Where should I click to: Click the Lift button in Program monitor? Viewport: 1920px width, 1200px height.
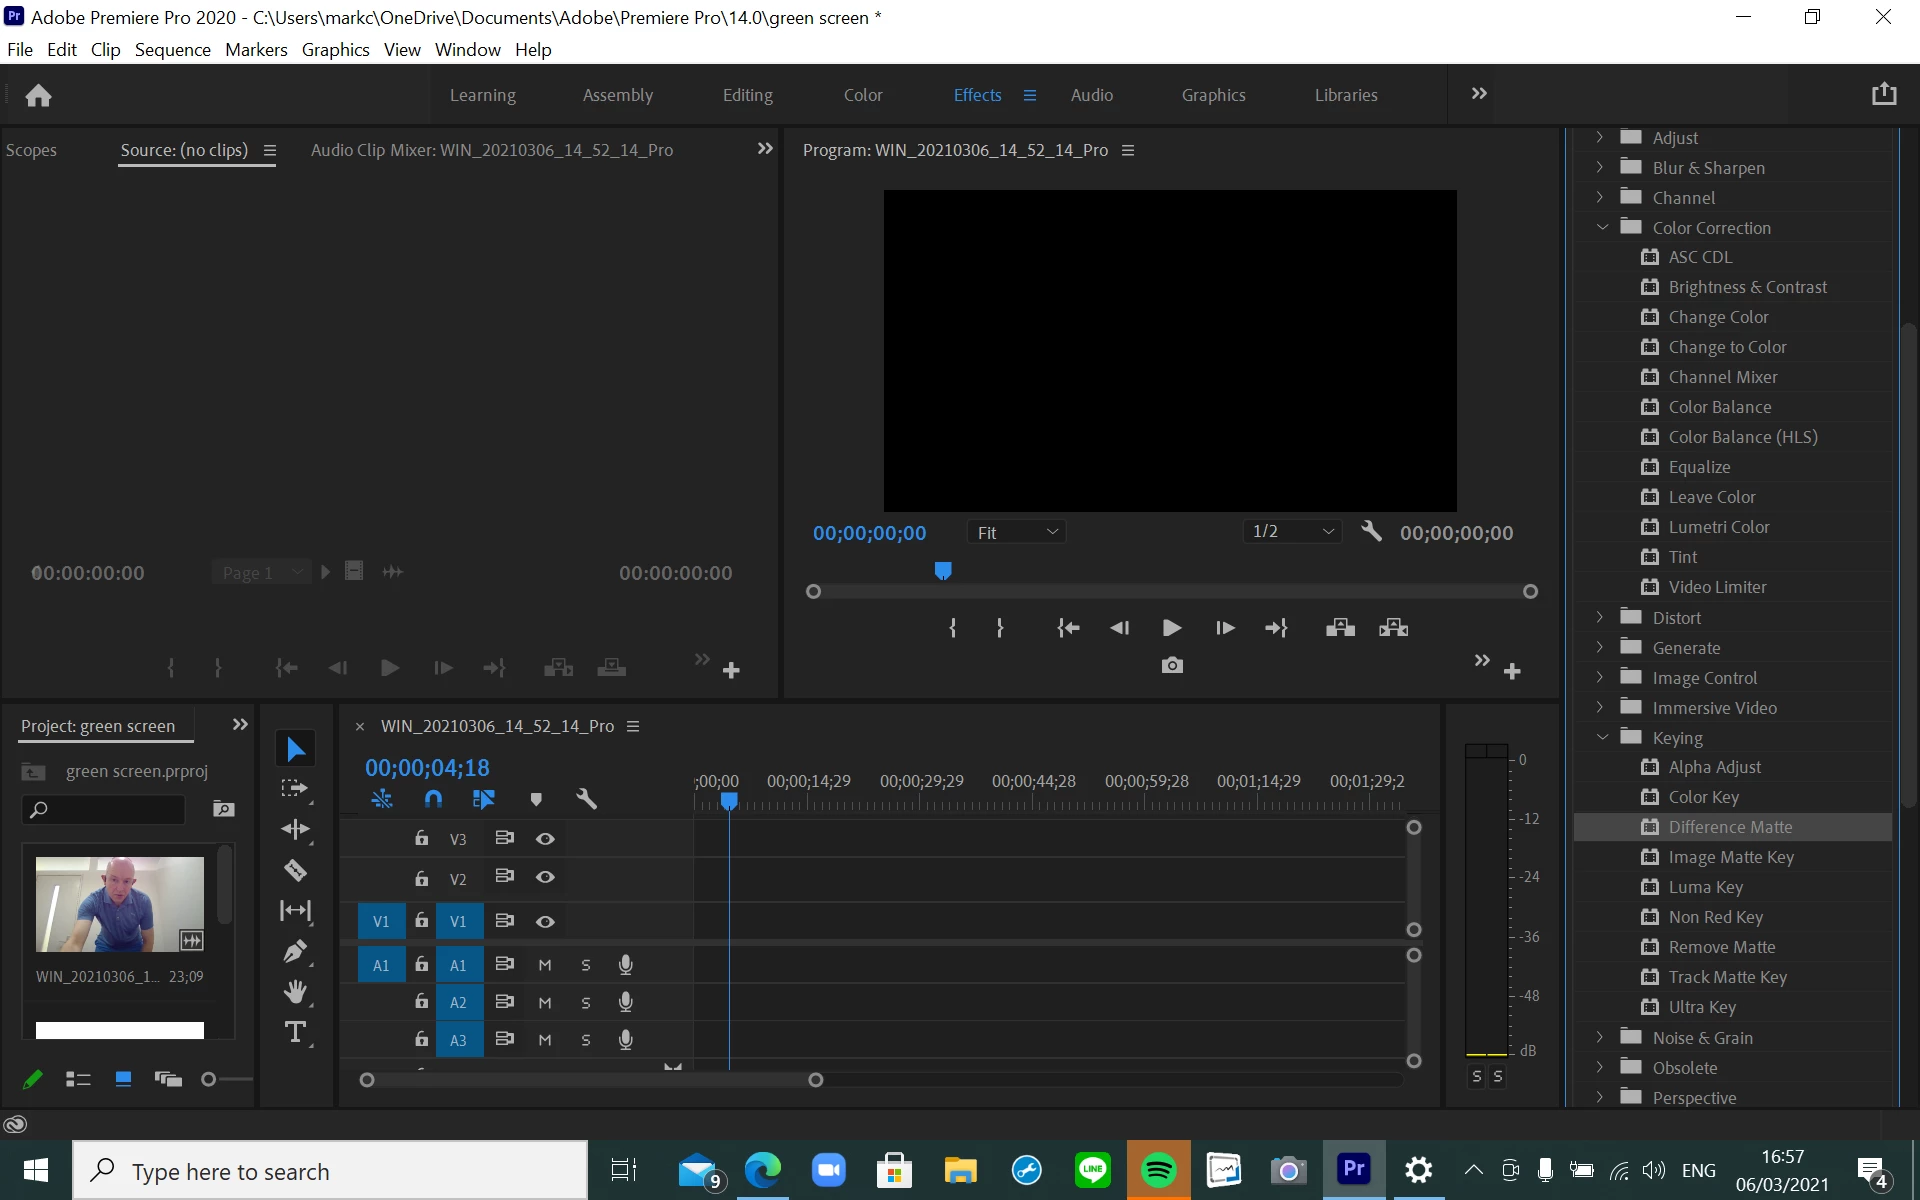pos(1340,628)
